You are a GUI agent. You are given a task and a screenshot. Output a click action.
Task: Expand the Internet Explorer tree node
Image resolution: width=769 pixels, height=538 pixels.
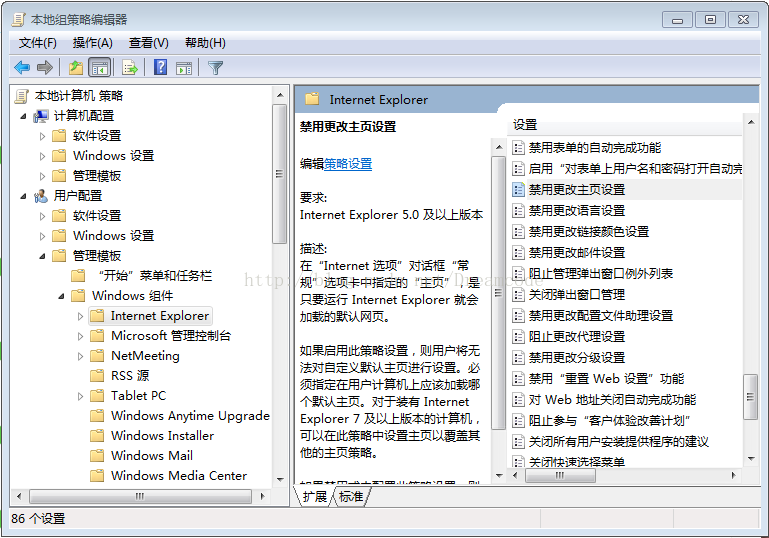[x=80, y=316]
